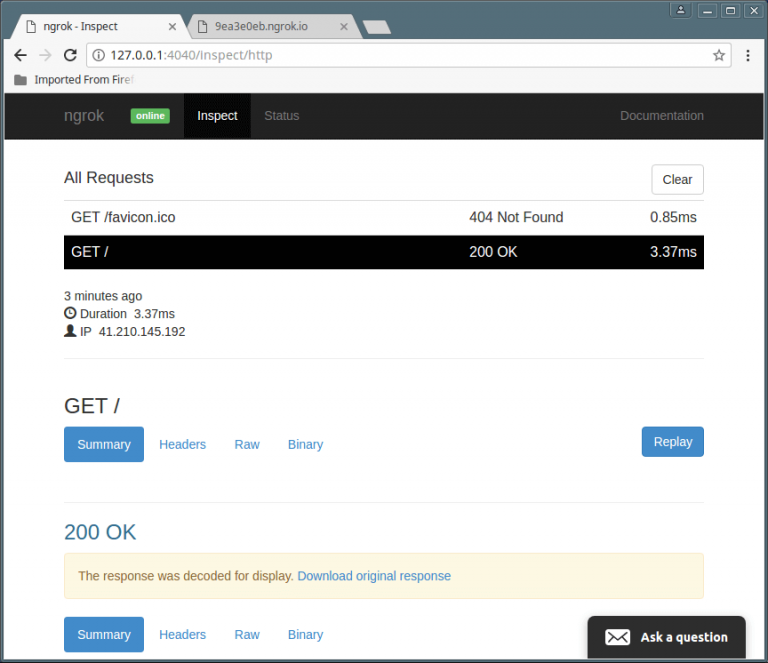Click the browser forward arrow
This screenshot has height=663, width=768.
coord(45,55)
